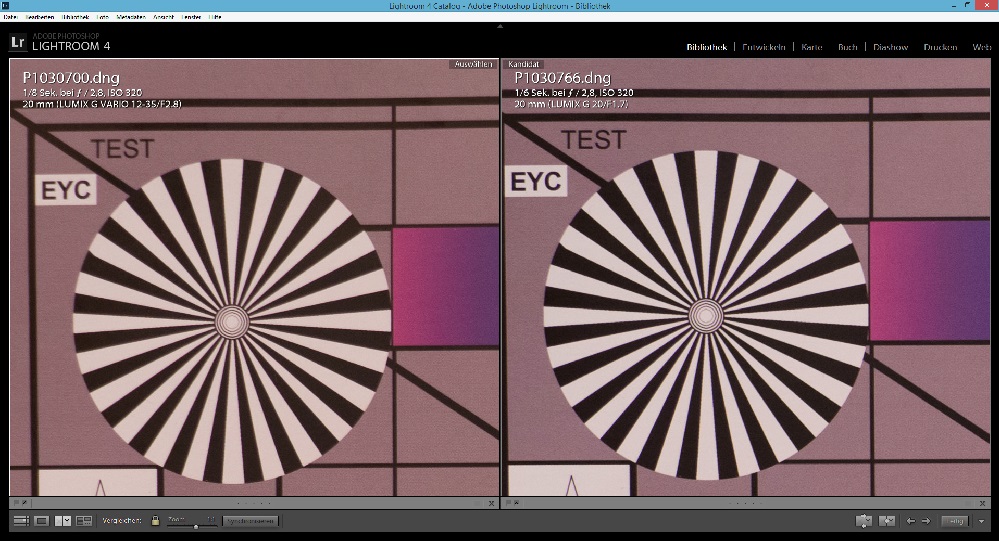Toggle flag under right Kandidat image
The width and height of the screenshot is (999, 541).
pyautogui.click(x=509, y=504)
